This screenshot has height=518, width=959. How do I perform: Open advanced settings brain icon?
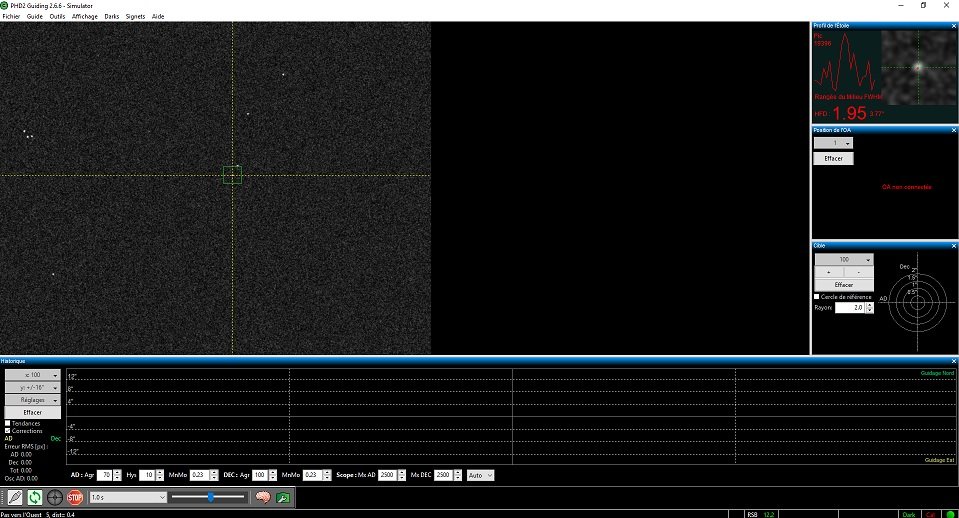(x=263, y=497)
